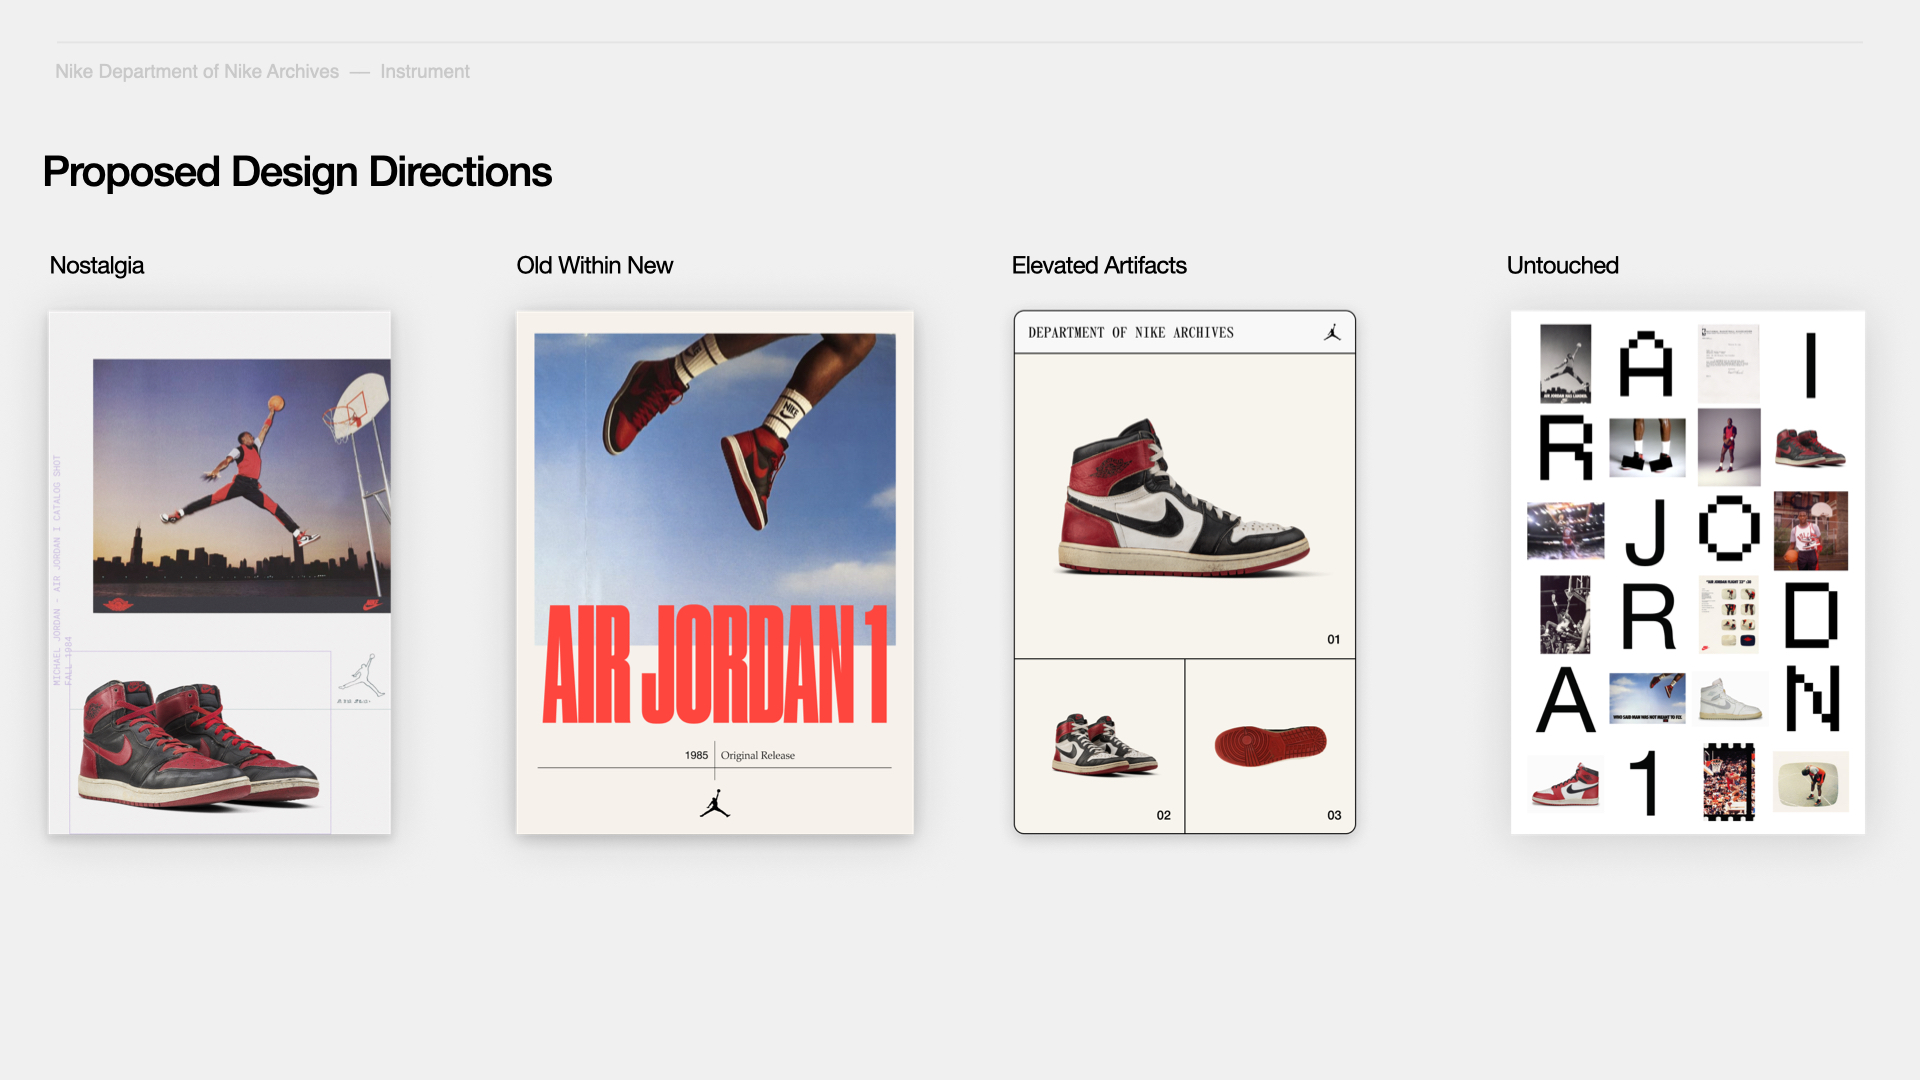
Task: Click the sneaker pair image in panel 02
Action: (1104, 745)
